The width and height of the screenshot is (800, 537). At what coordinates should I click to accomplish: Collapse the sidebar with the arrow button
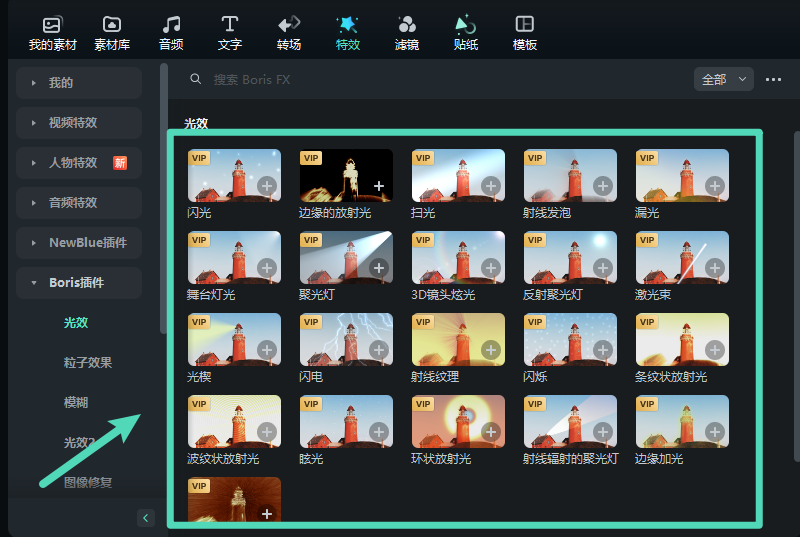coord(146,517)
